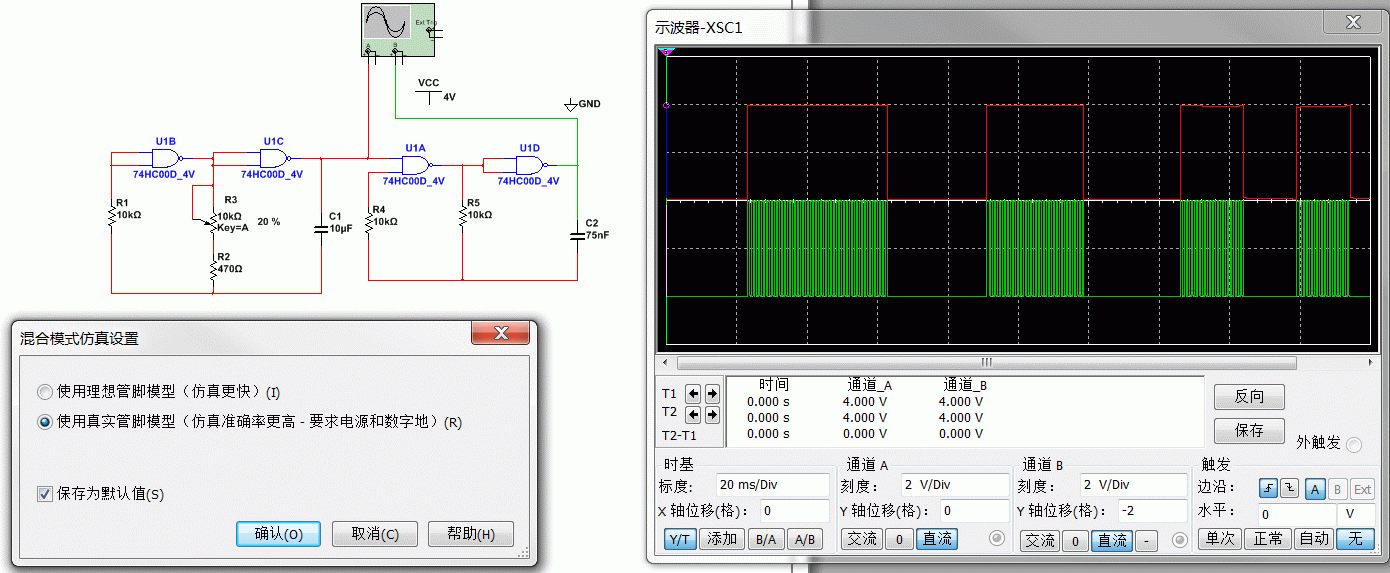
Task: Set timebase mode to 添加
Action: coord(722,539)
